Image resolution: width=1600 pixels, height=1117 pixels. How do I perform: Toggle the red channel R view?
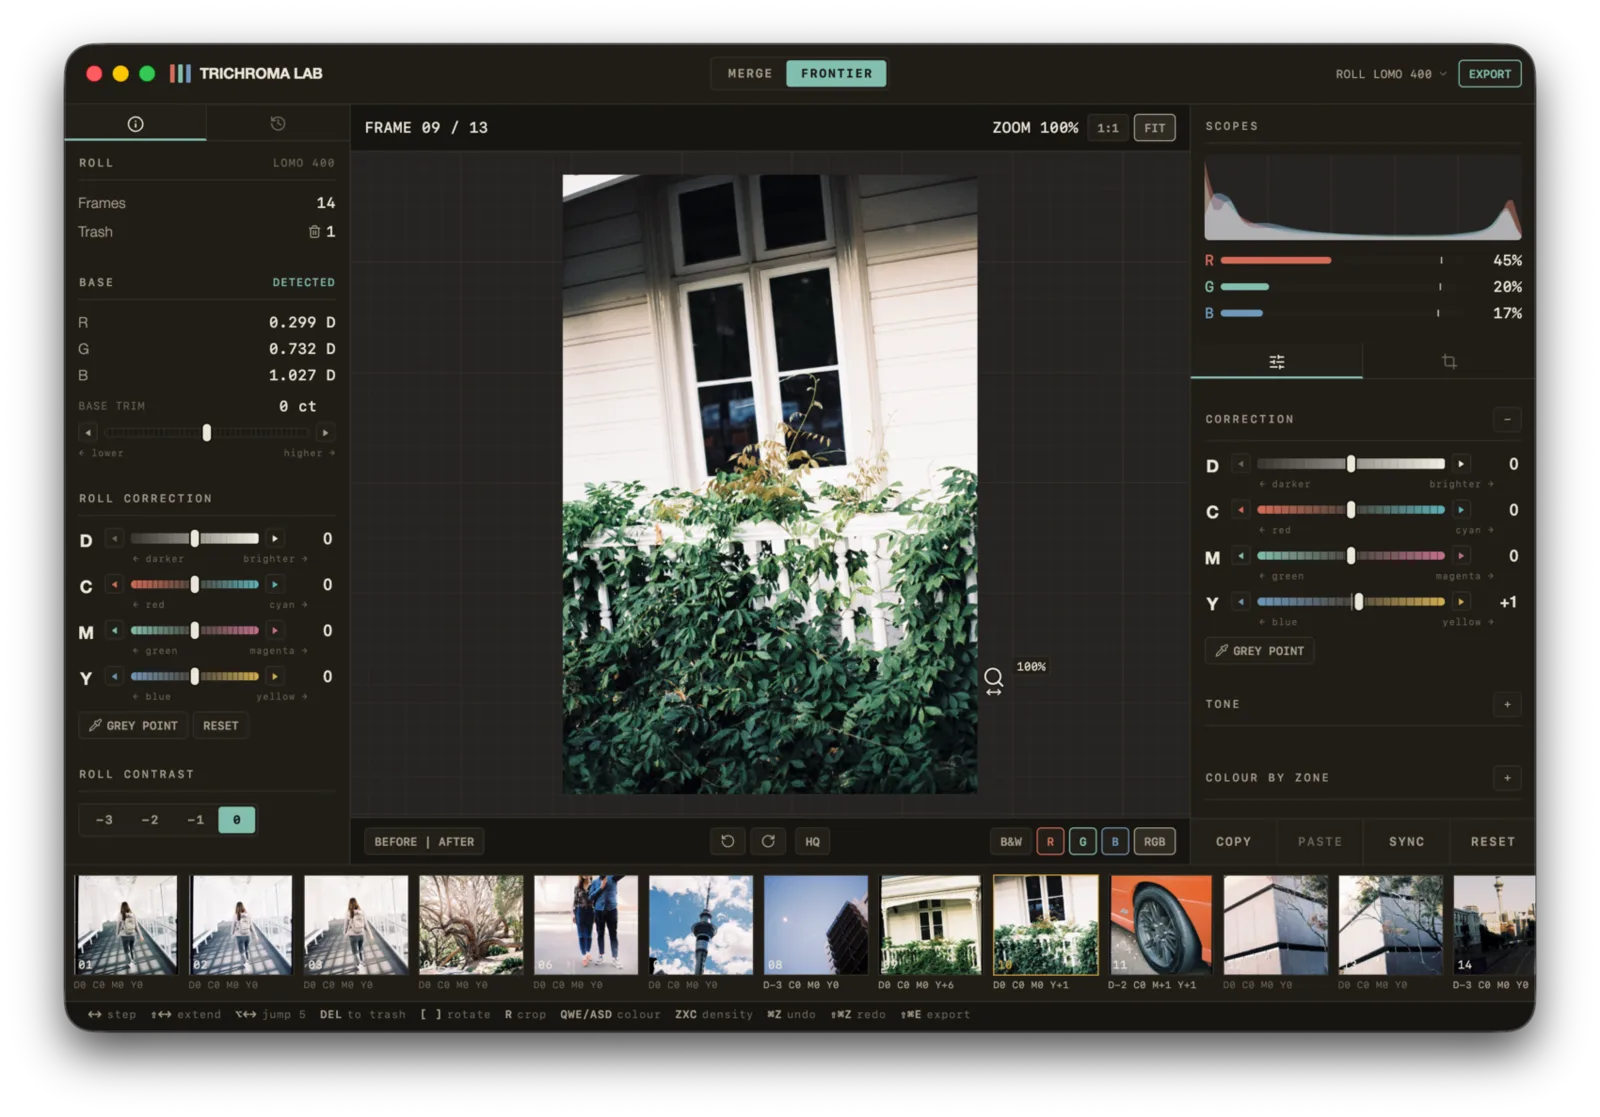(1050, 842)
